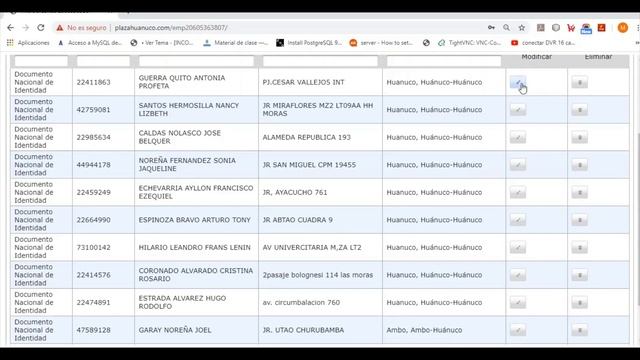Edit the SANTOS HERMOSILLA NANCY LIZBETH record
The image size is (640, 360).
click(518, 110)
